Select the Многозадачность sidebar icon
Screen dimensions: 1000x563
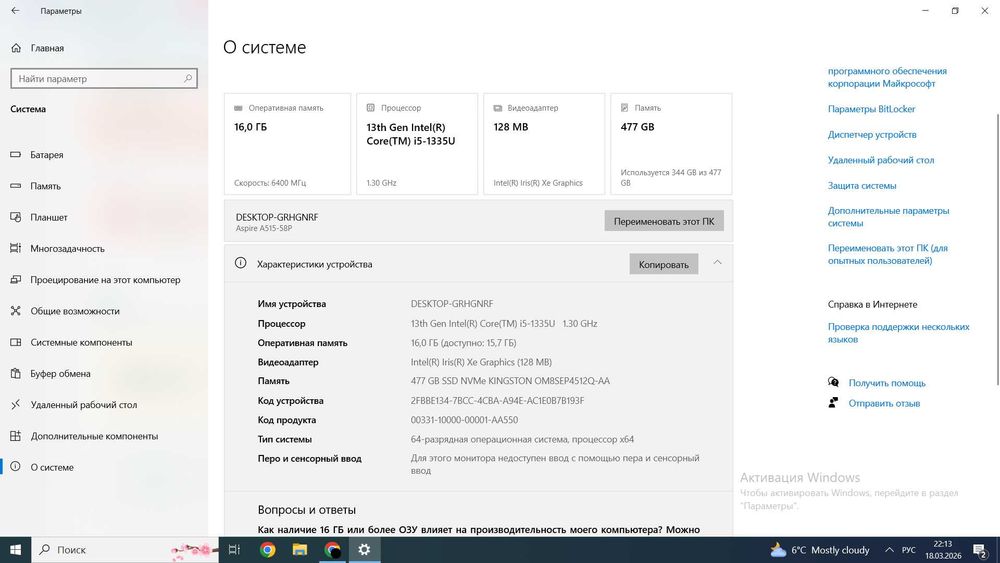click(16, 248)
